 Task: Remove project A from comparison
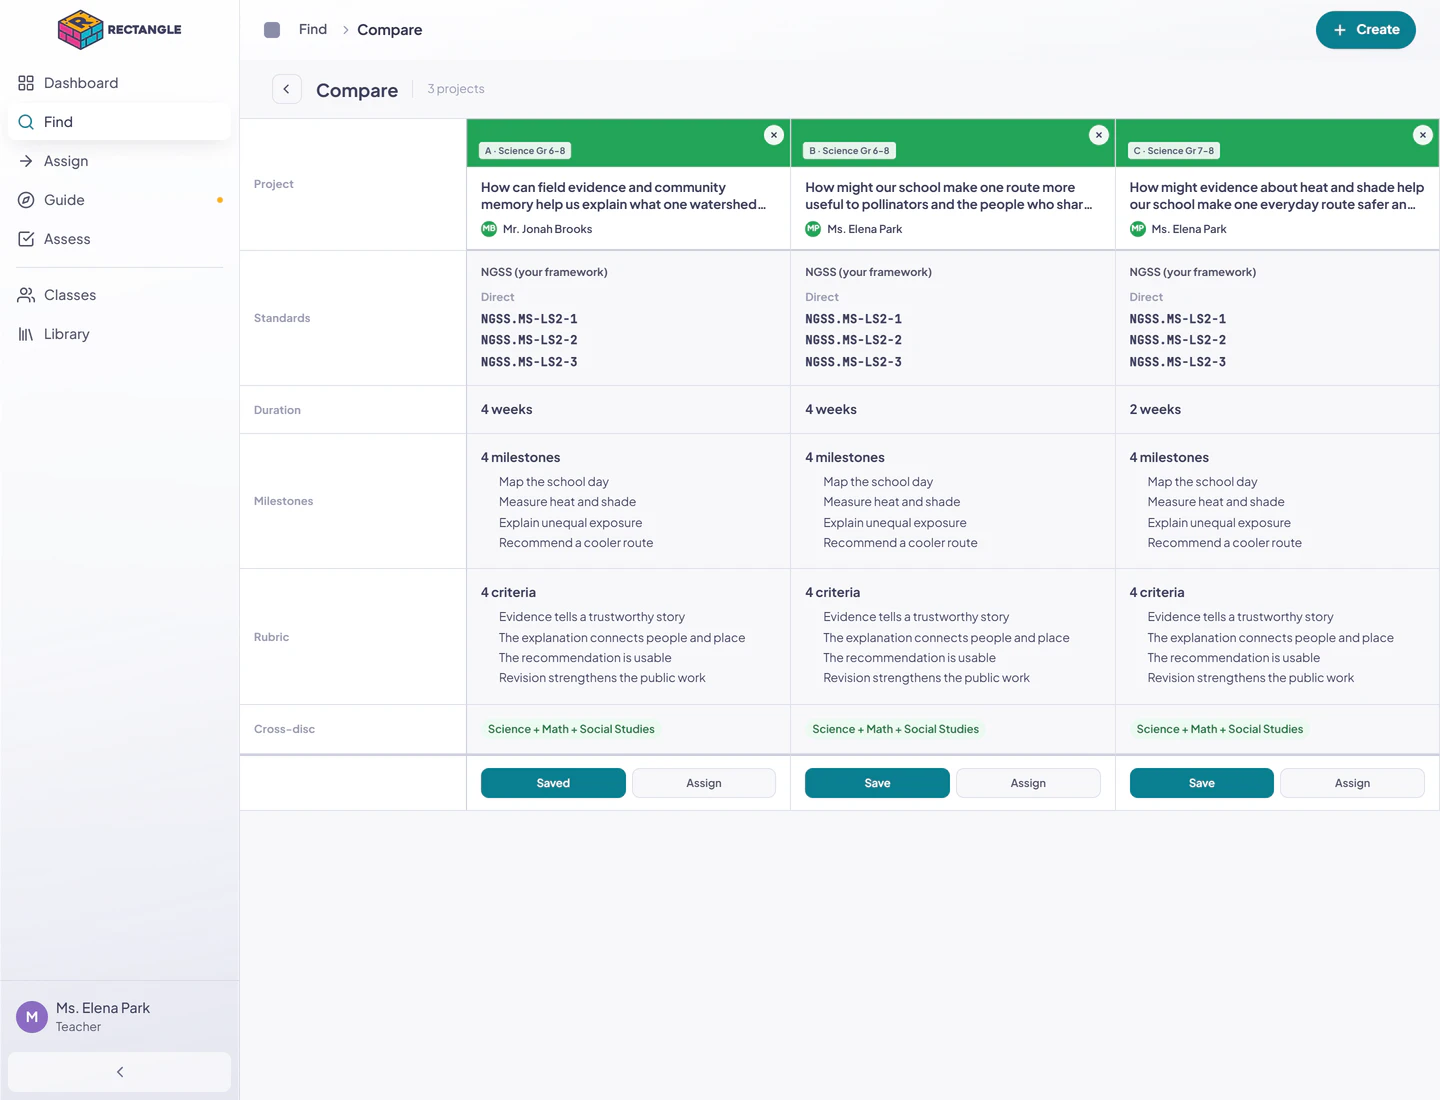pos(774,135)
